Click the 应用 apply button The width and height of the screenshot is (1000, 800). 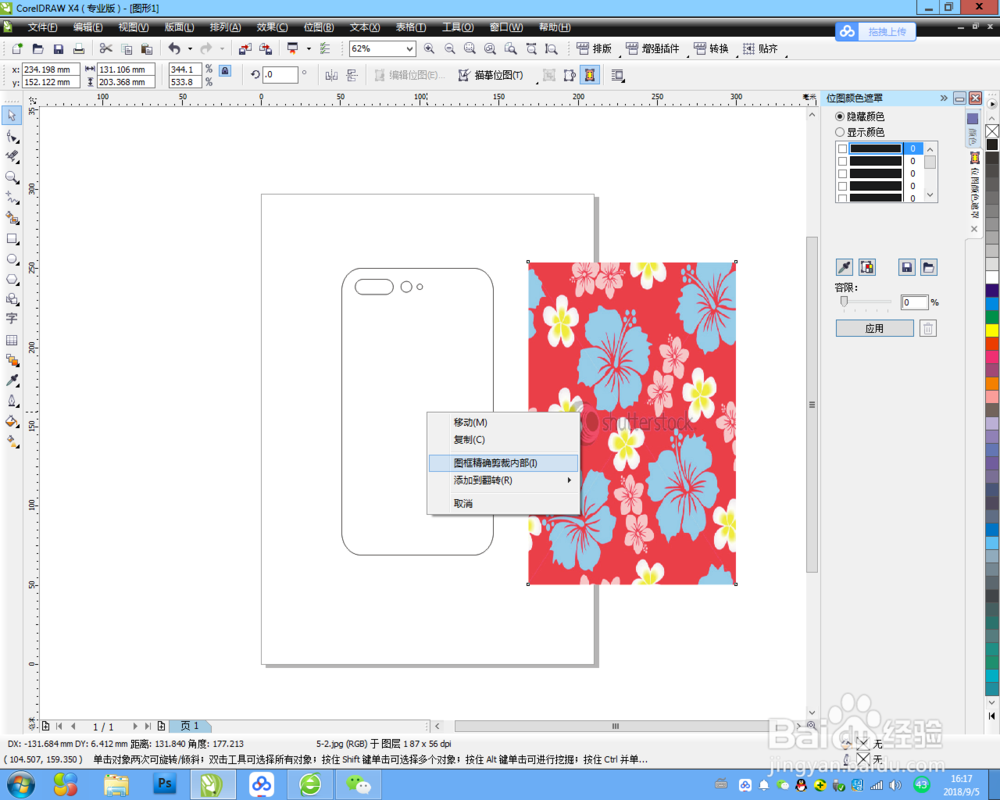pos(874,329)
